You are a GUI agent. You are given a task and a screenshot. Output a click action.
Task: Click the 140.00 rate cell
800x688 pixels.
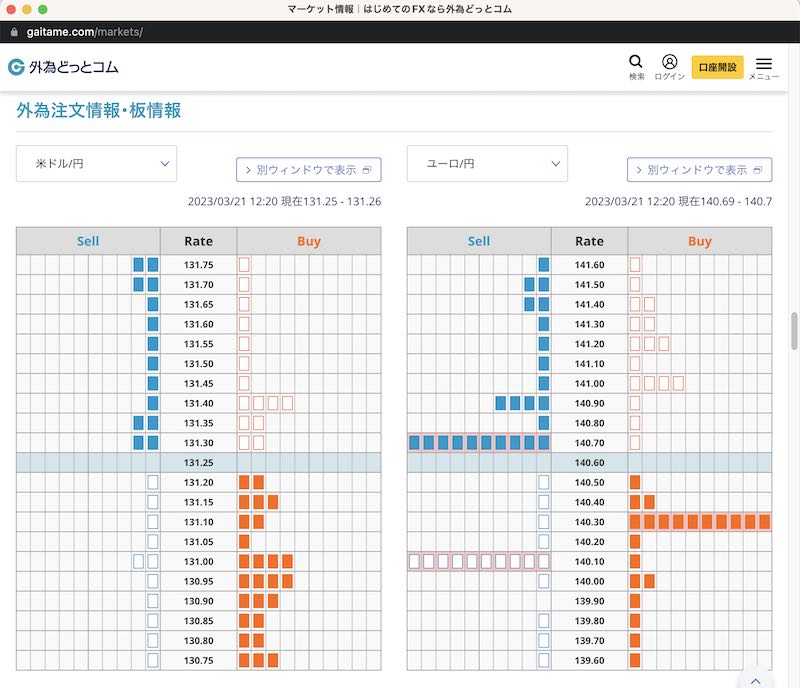coord(589,581)
